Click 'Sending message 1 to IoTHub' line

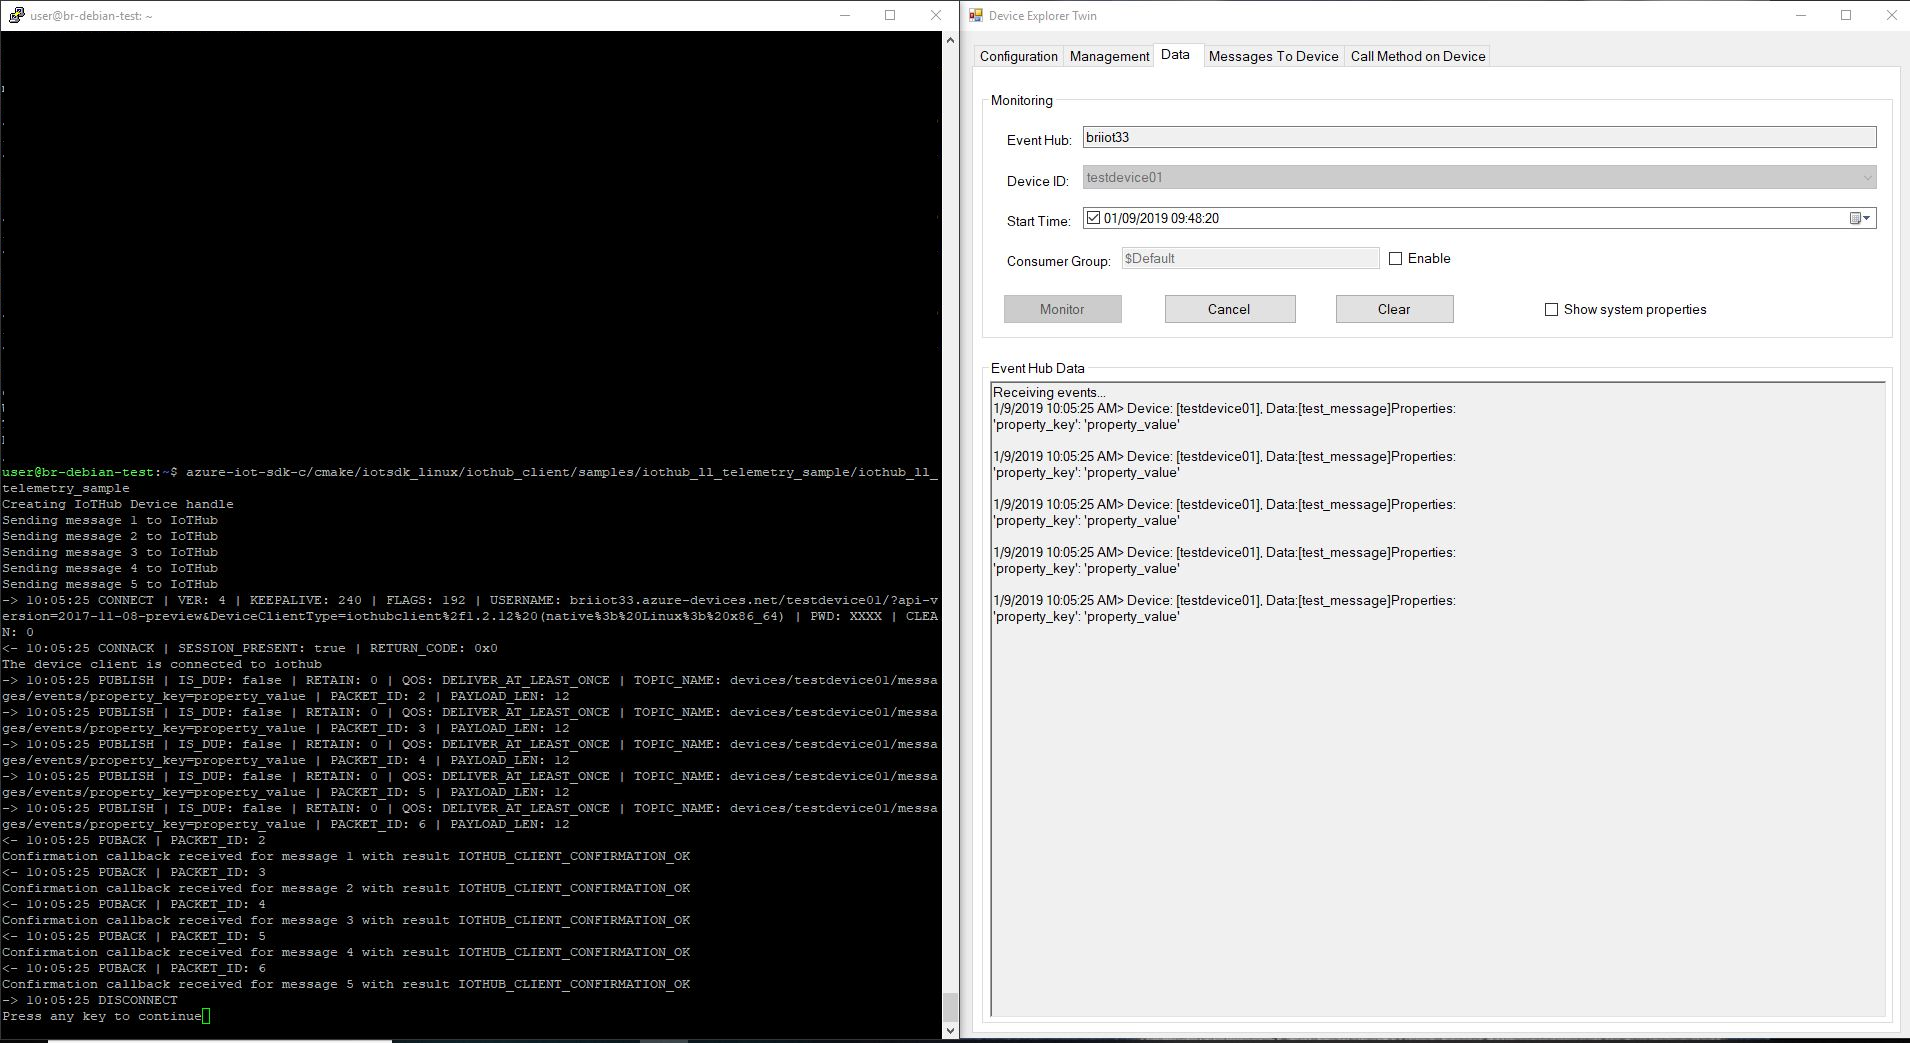click(110, 520)
